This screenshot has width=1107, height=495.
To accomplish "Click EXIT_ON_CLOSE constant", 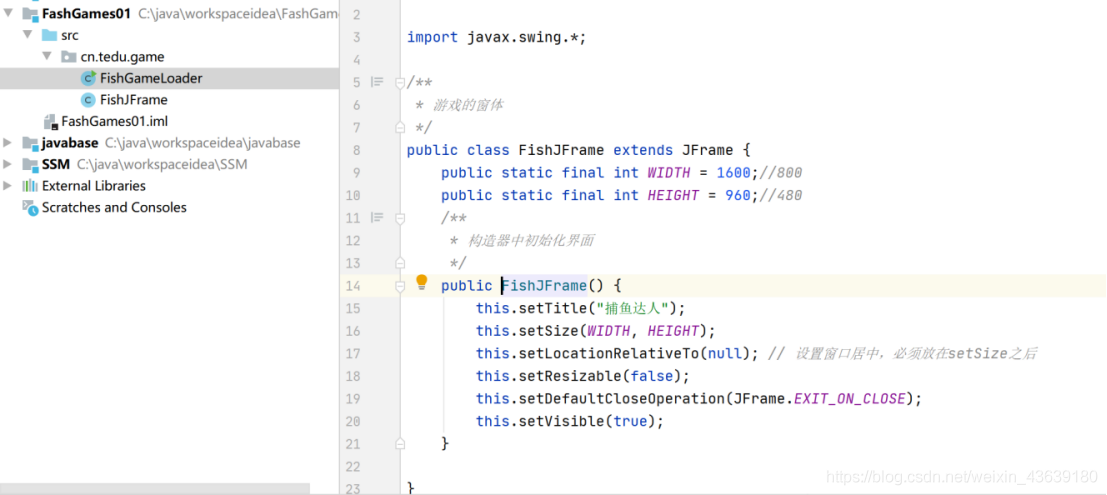I will (849, 399).
